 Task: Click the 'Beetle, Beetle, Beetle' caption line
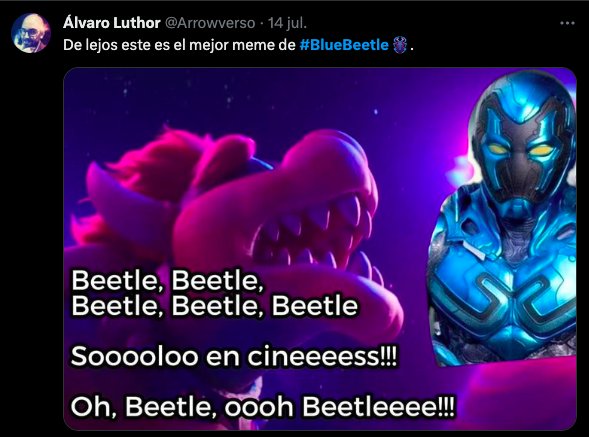(x=214, y=305)
